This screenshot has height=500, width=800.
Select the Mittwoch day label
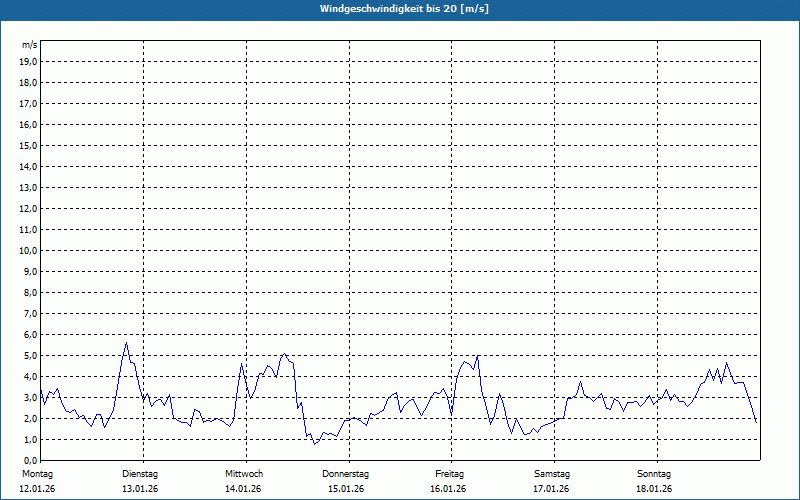click(x=244, y=473)
